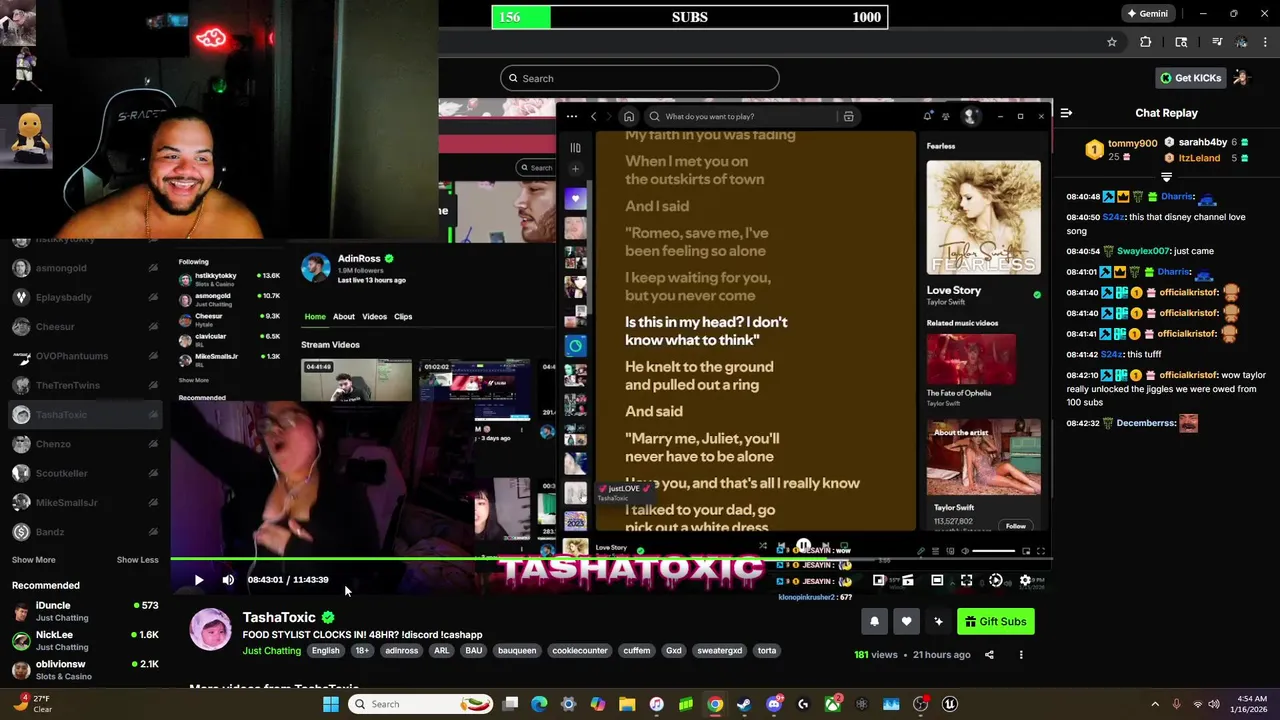The width and height of the screenshot is (1280, 720).
Task: Click Show More in the following sidebar
Action: pyautogui.click(x=34, y=560)
